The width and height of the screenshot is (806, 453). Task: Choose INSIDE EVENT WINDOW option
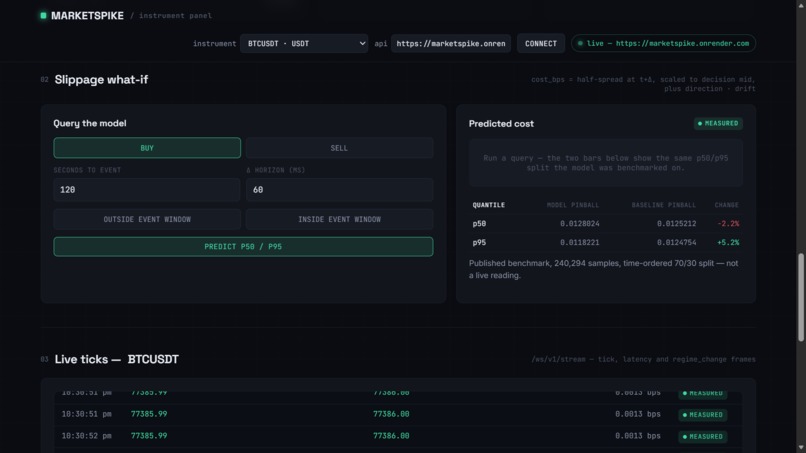[339, 220]
